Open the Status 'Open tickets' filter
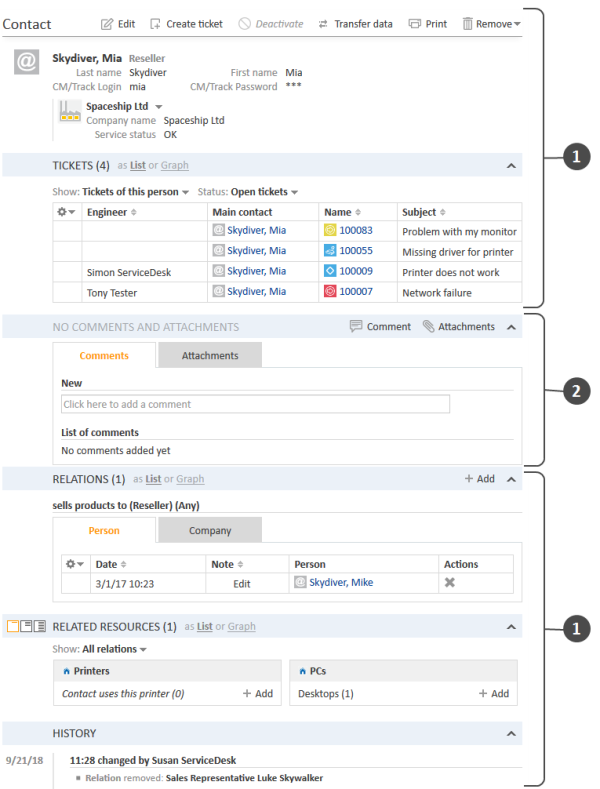This screenshot has height=789, width=600. 265,192
